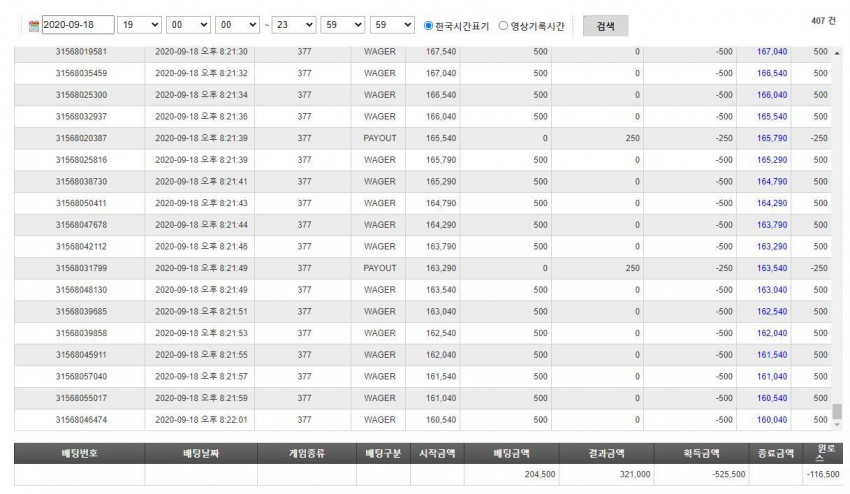Open the end hour dropdown showing 23
The image size is (850, 494).
tap(294, 25)
